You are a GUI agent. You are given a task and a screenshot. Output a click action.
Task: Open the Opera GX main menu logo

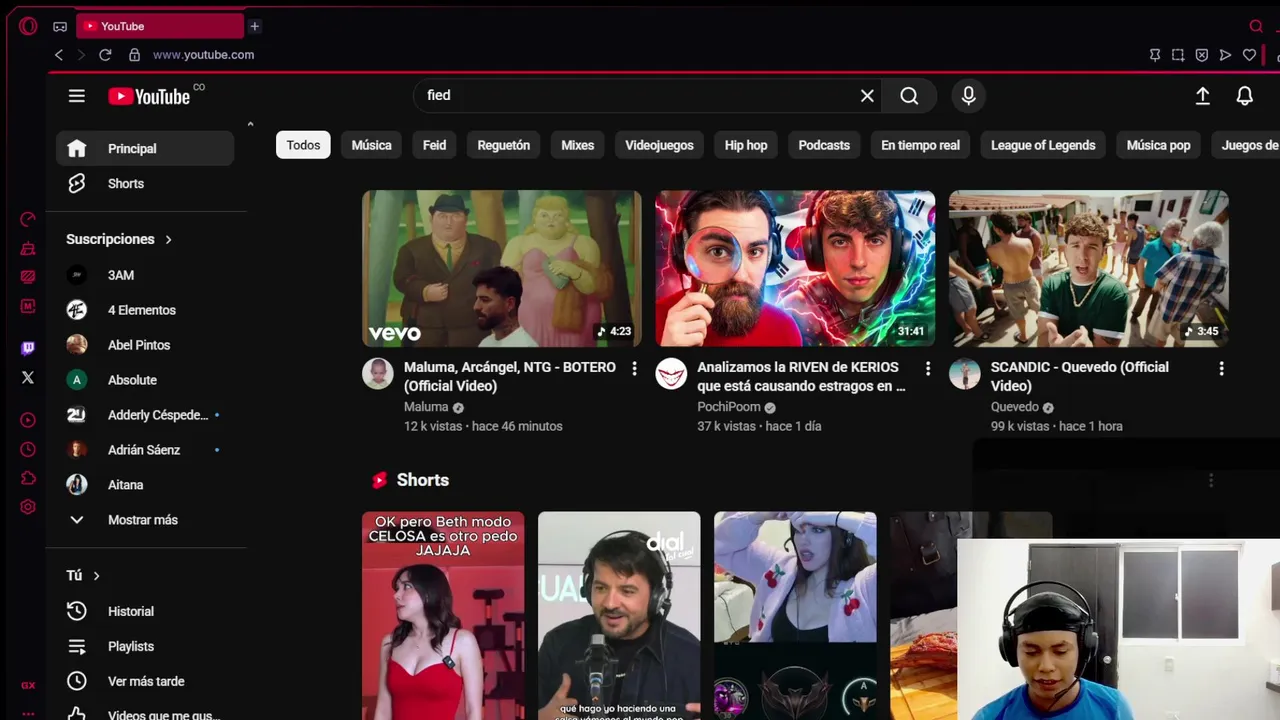coord(28,26)
